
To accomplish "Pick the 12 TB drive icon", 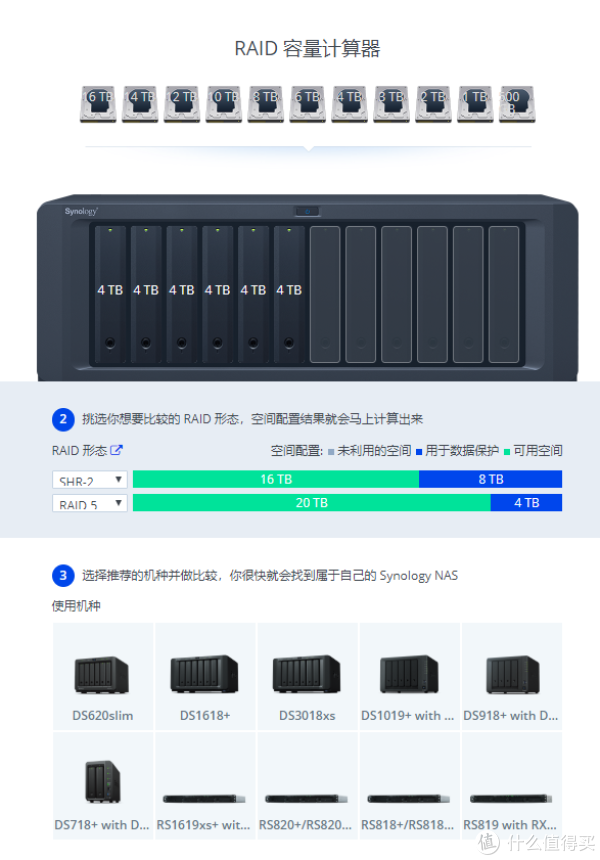I will point(182,104).
